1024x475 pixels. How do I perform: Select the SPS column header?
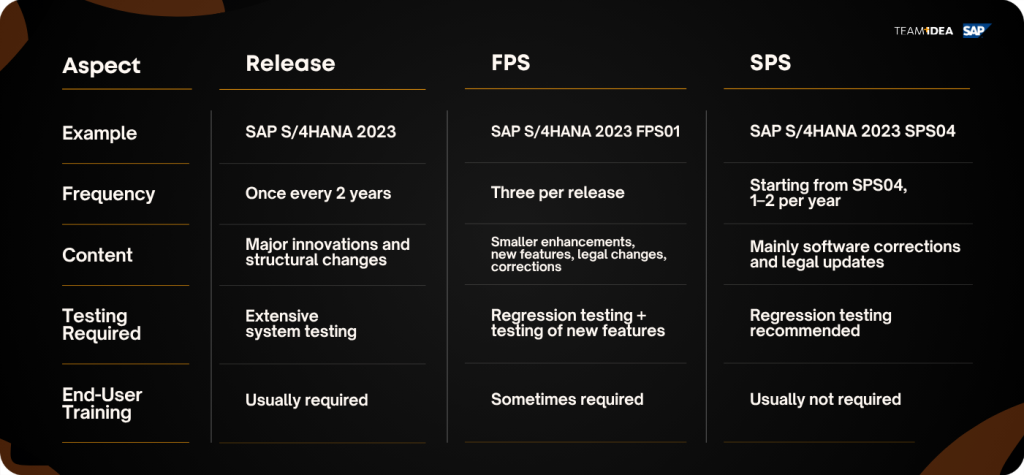(x=771, y=63)
